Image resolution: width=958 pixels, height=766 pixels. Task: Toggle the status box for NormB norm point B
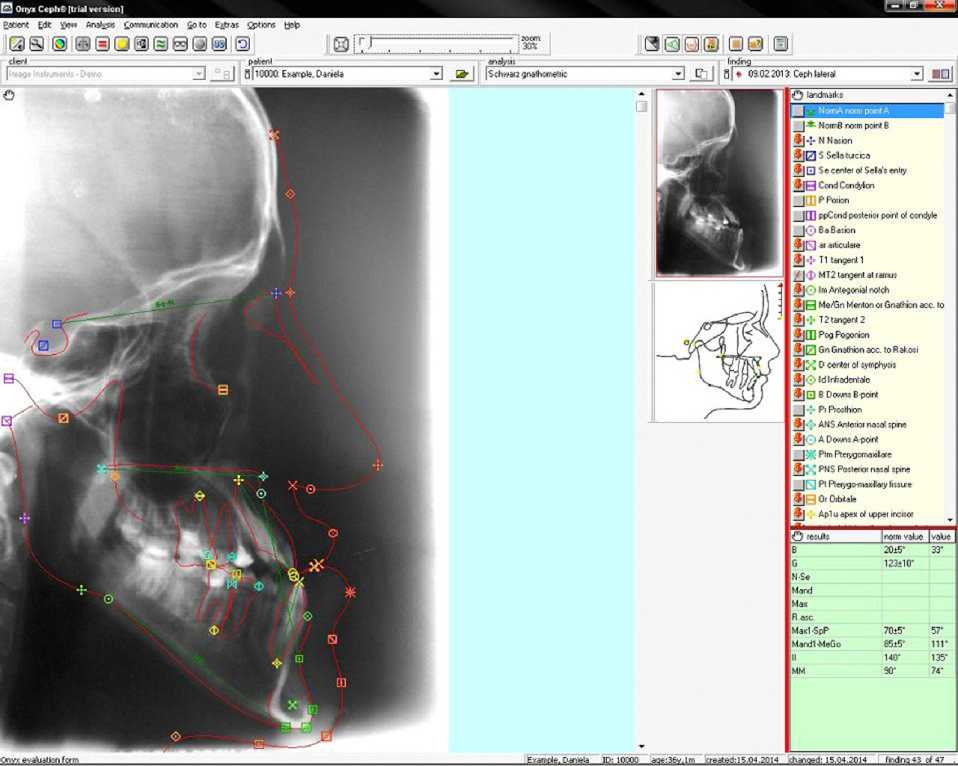798,125
